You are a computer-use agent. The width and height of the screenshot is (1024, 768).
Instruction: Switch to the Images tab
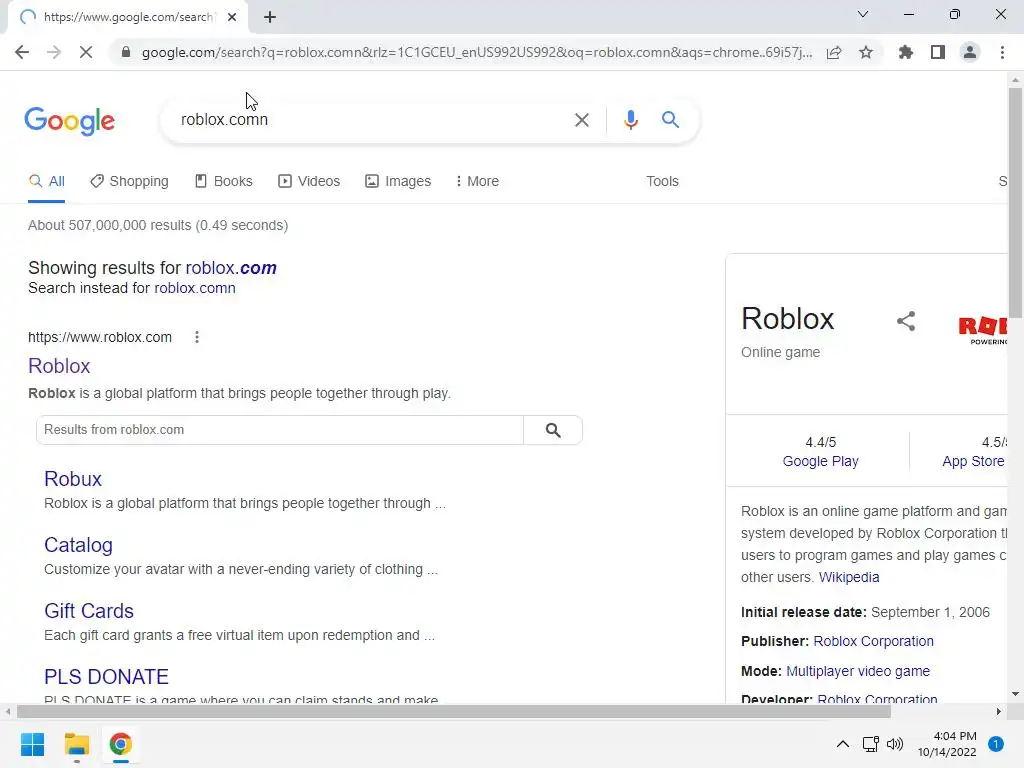coord(398,182)
